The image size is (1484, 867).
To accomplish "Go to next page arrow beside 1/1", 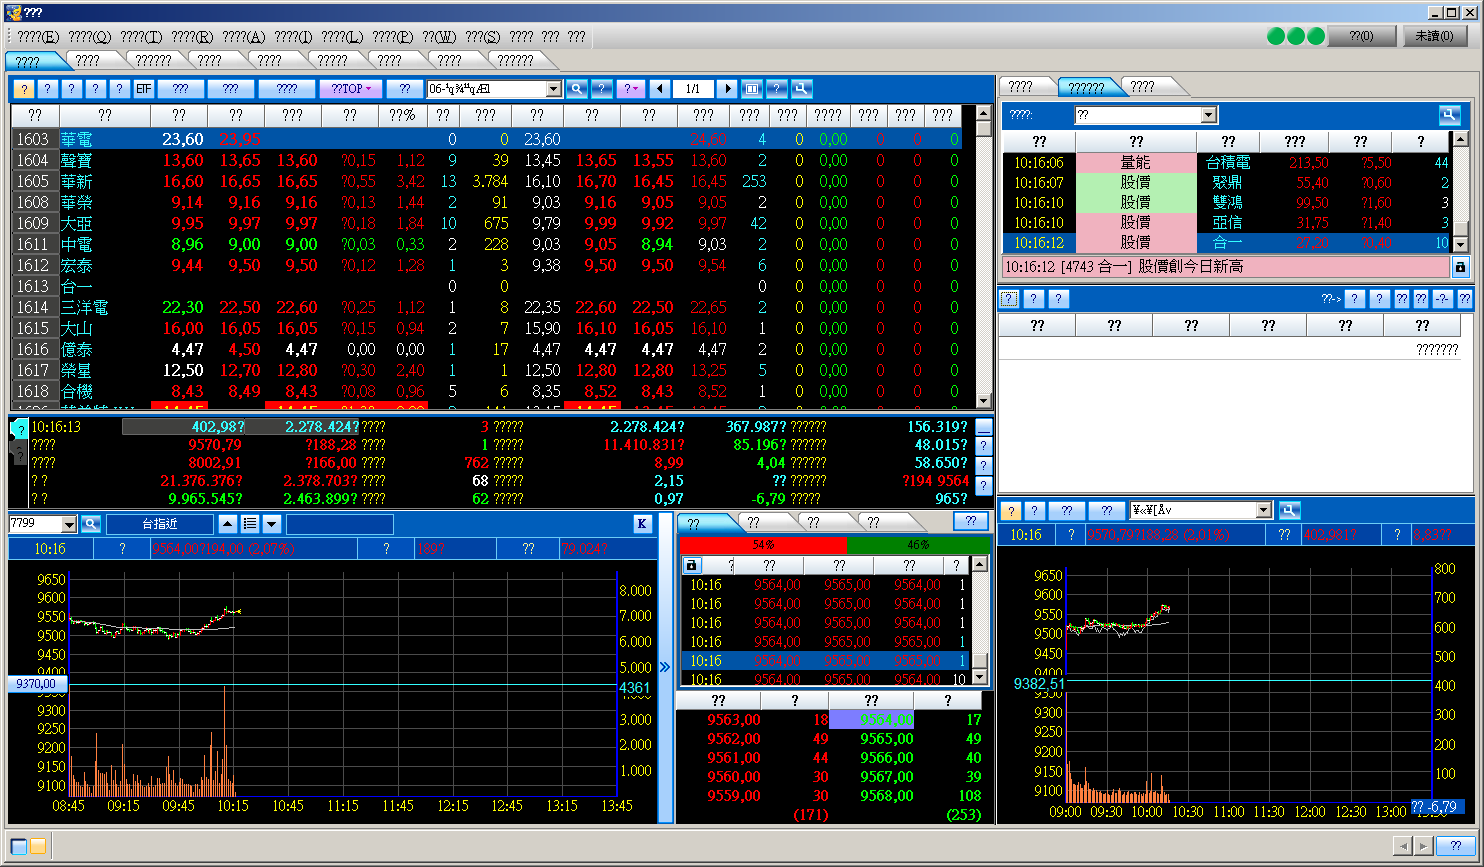I will [727, 89].
